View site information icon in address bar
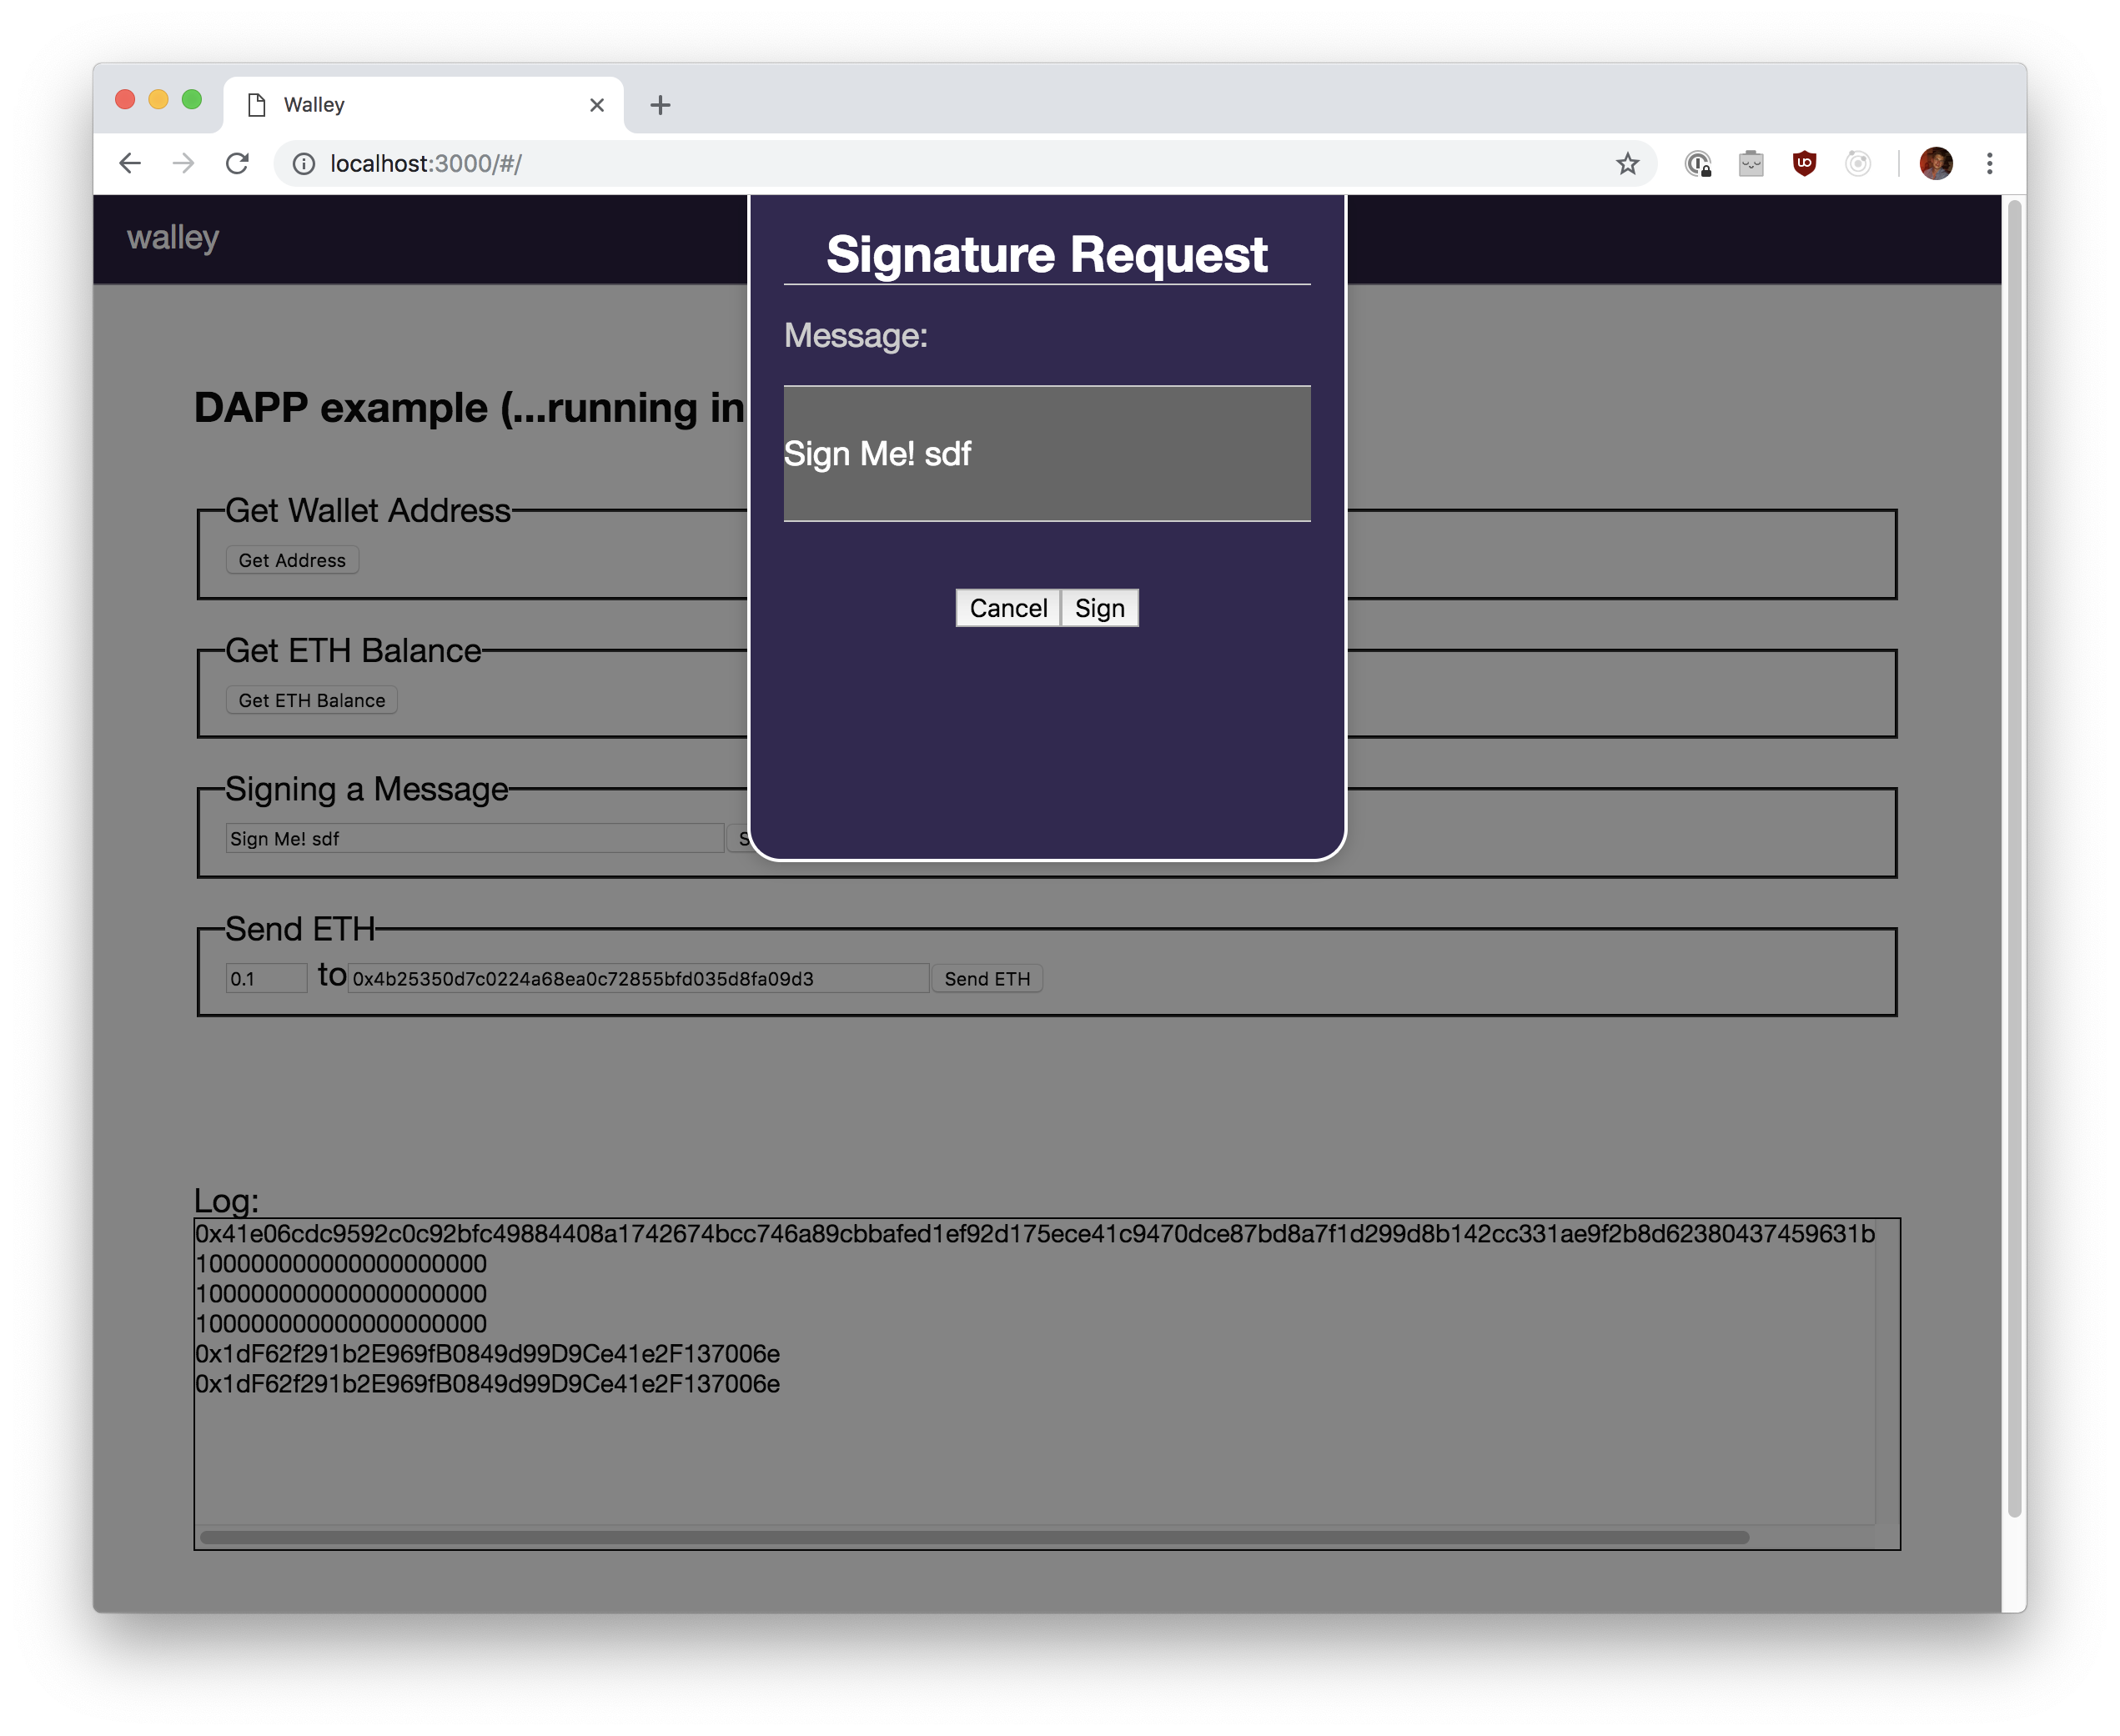This screenshot has height=1736, width=2120. point(303,163)
